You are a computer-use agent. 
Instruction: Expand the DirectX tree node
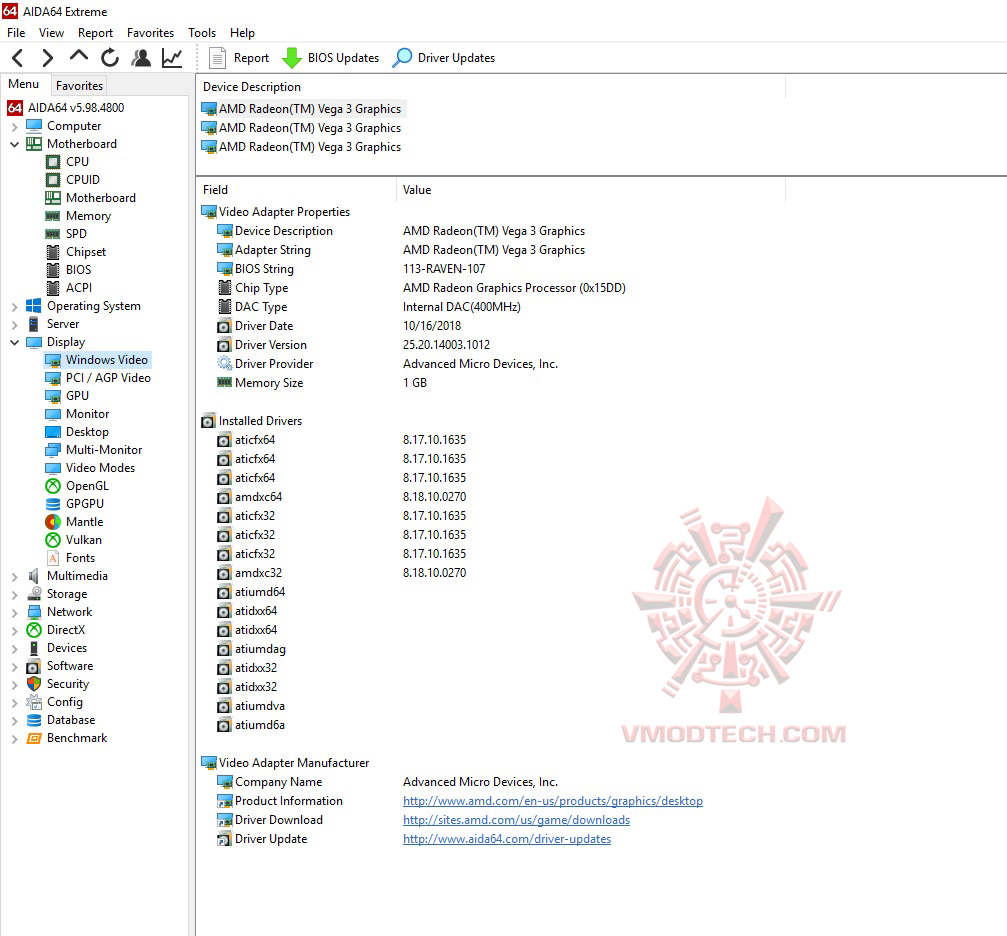(15, 630)
